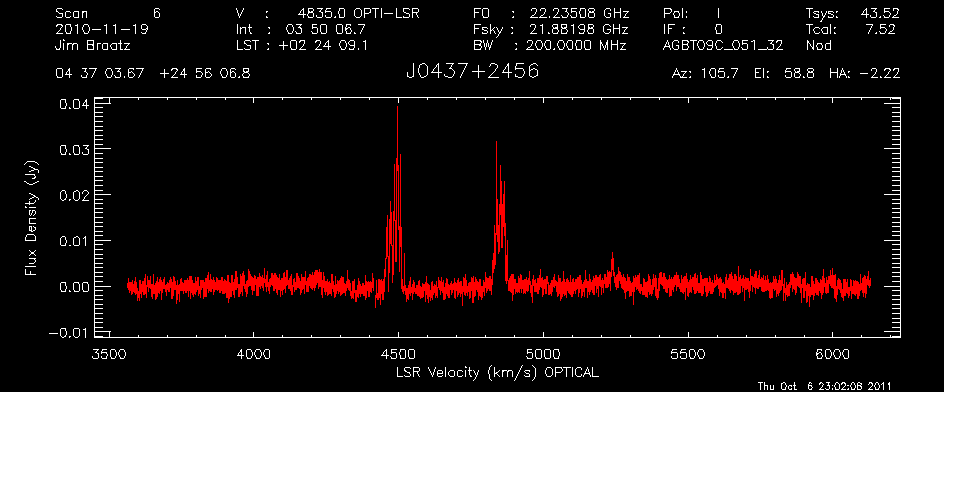Screen dimensions: 962x490
Task: Click the source title J0437+2456
Action: click(x=472, y=72)
